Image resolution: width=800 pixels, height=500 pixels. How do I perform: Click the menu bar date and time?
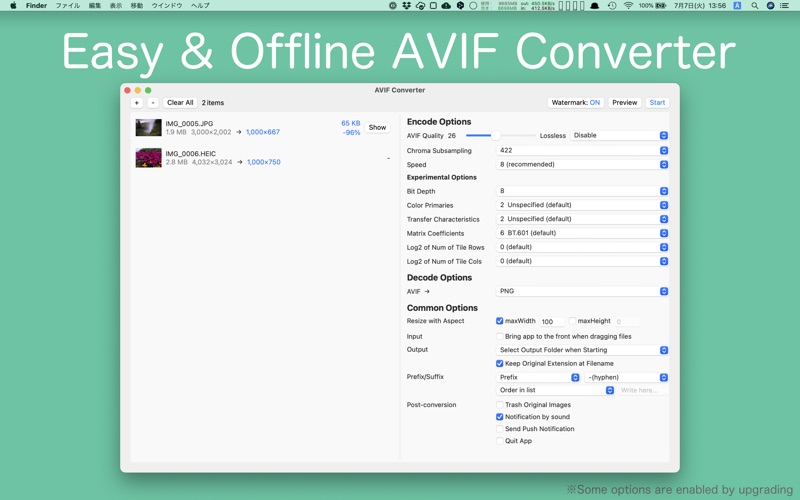(699, 6)
